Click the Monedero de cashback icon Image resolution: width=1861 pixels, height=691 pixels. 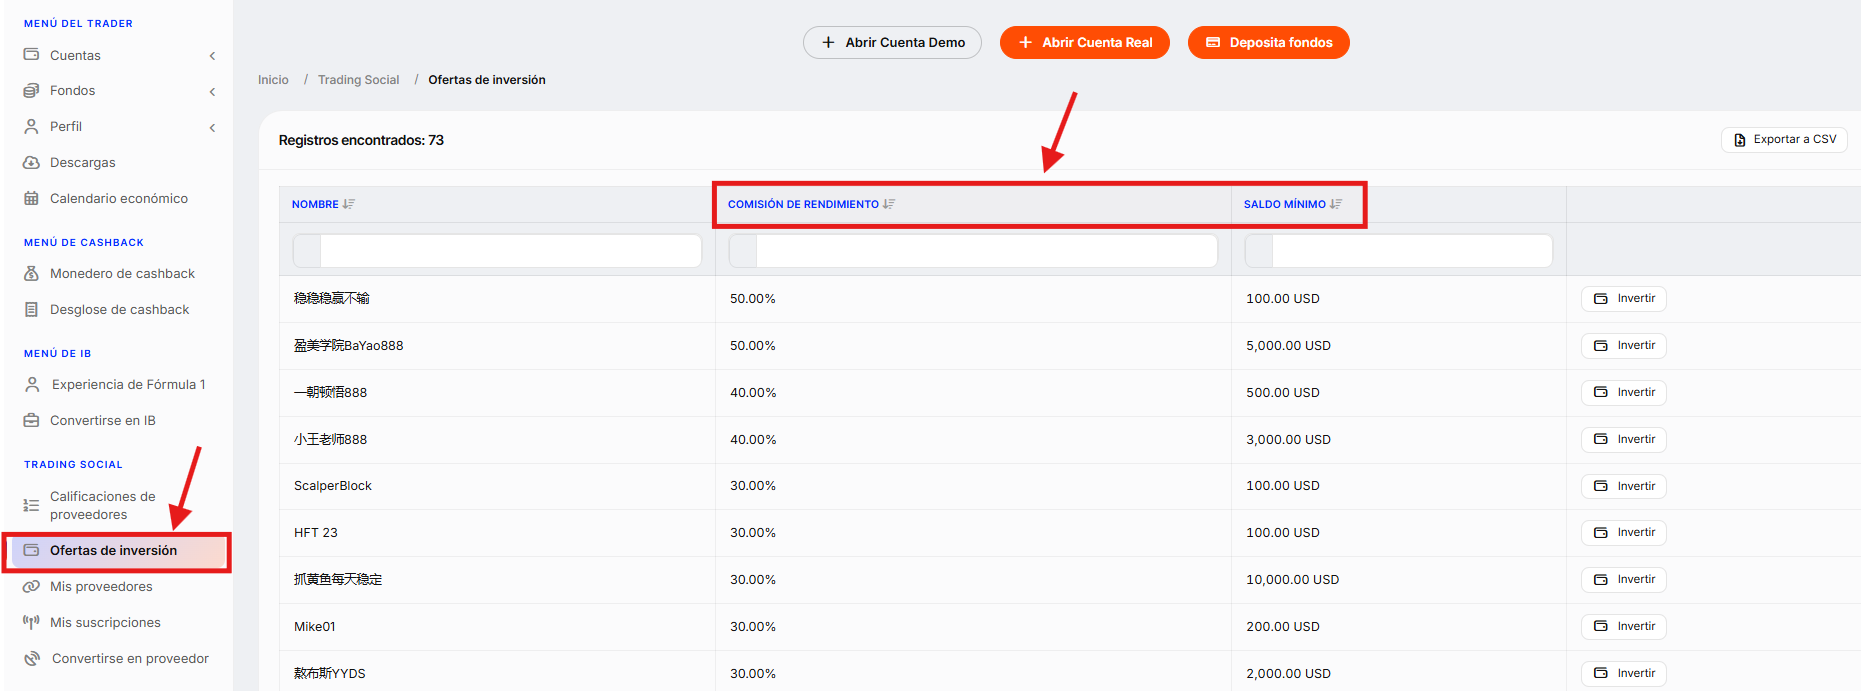click(x=31, y=273)
